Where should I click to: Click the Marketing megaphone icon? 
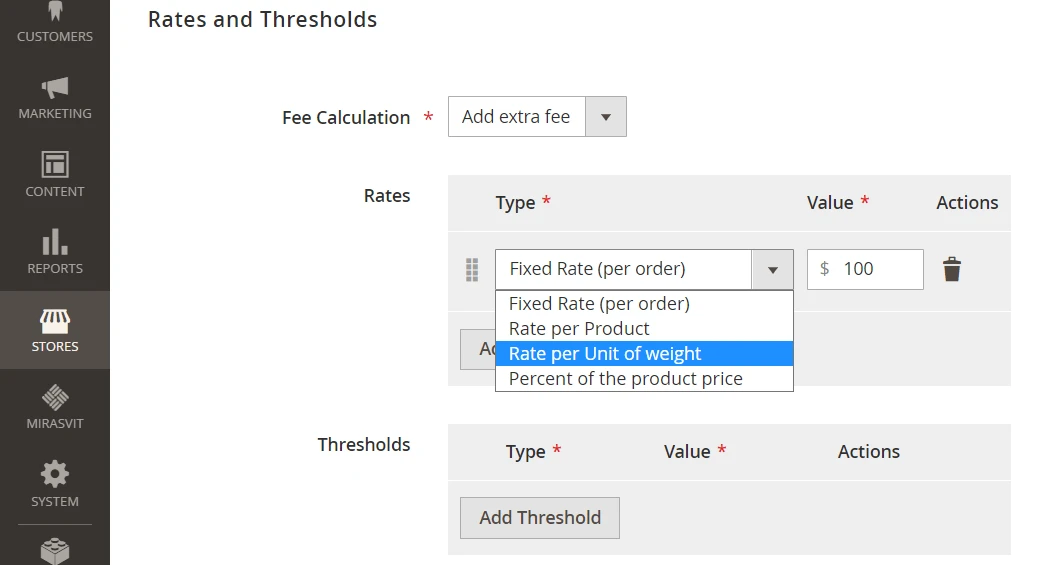click(x=55, y=88)
